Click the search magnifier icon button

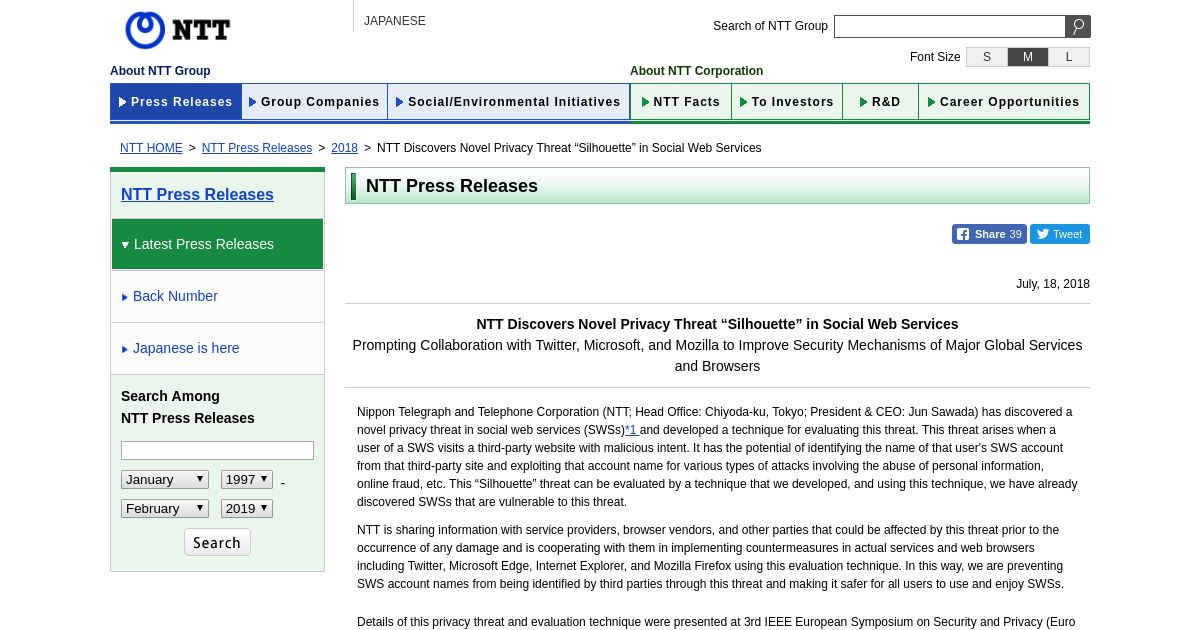click(x=1078, y=27)
